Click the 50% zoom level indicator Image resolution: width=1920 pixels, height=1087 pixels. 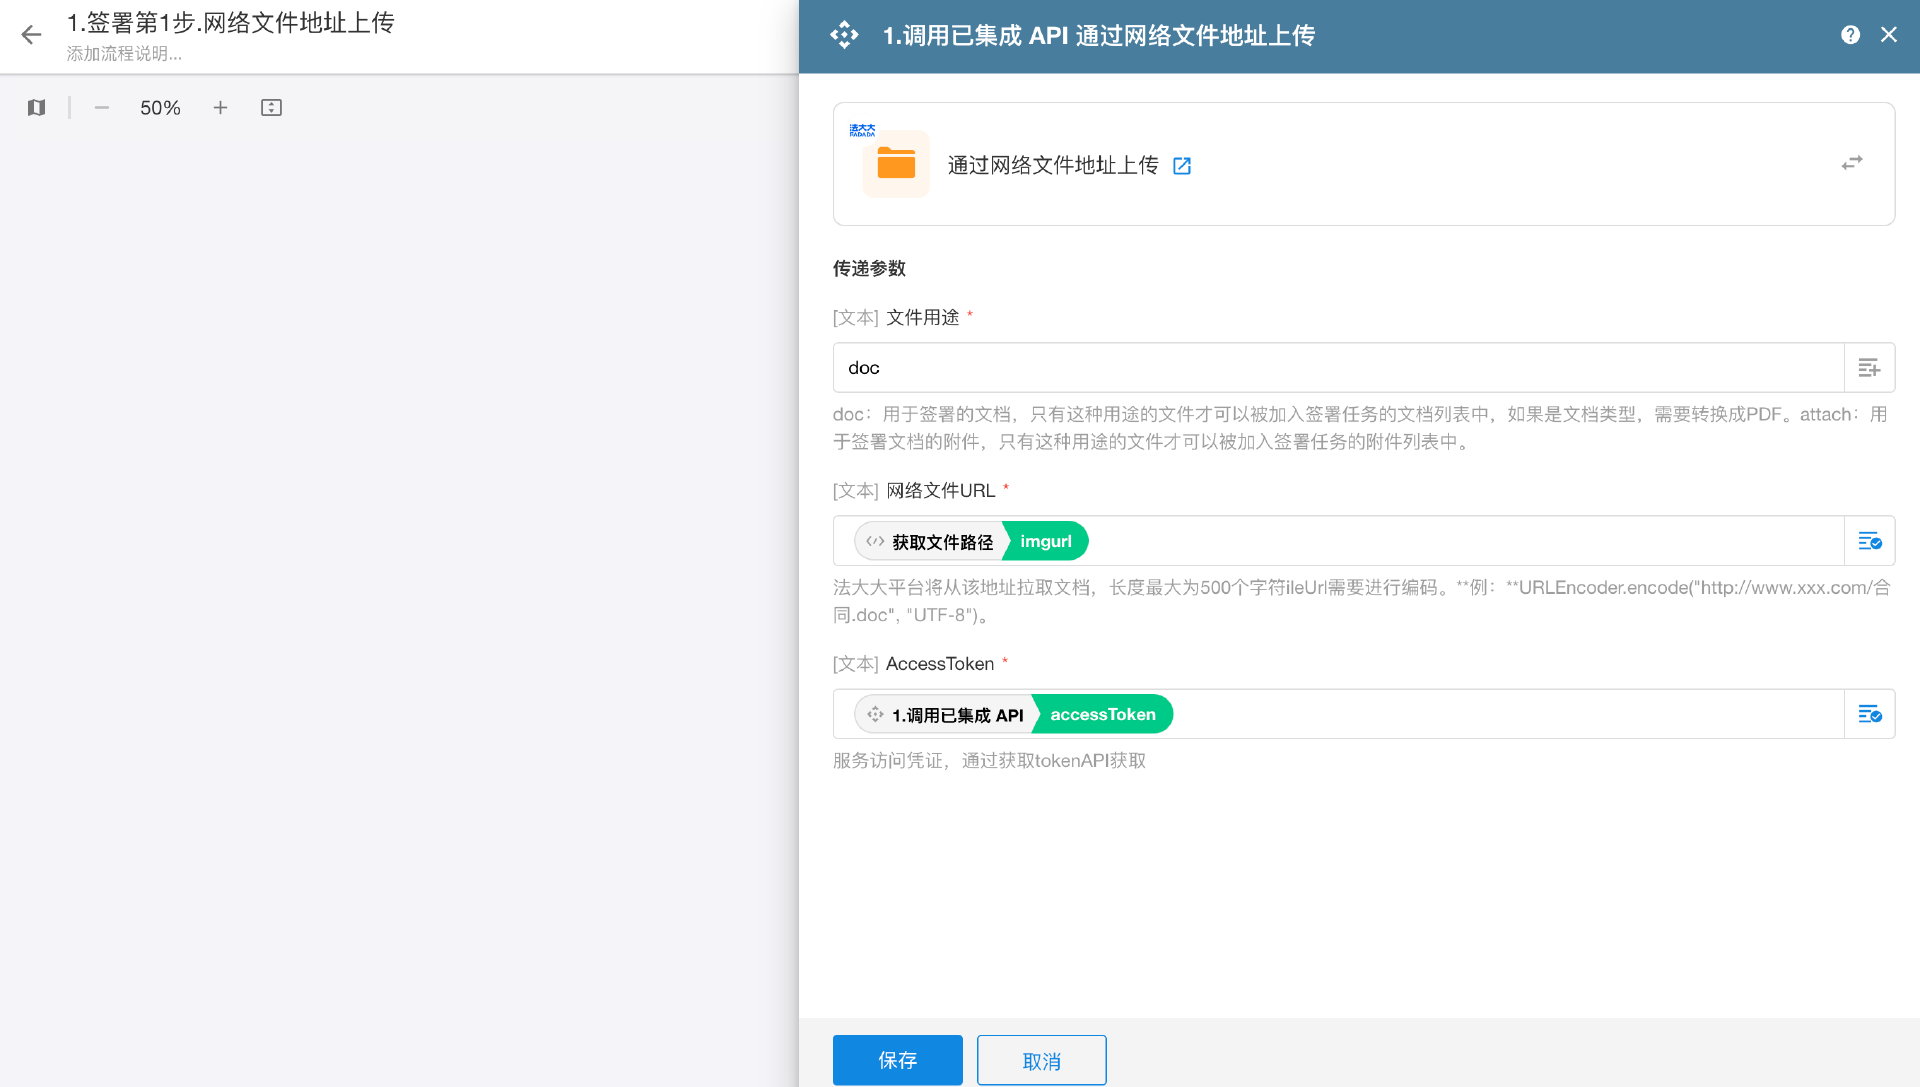(160, 108)
